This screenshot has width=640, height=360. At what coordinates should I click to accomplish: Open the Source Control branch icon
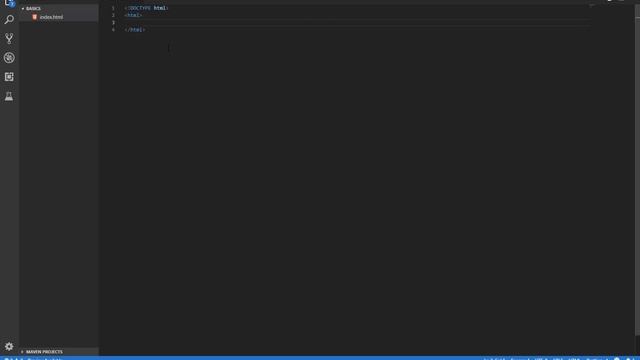point(9,38)
